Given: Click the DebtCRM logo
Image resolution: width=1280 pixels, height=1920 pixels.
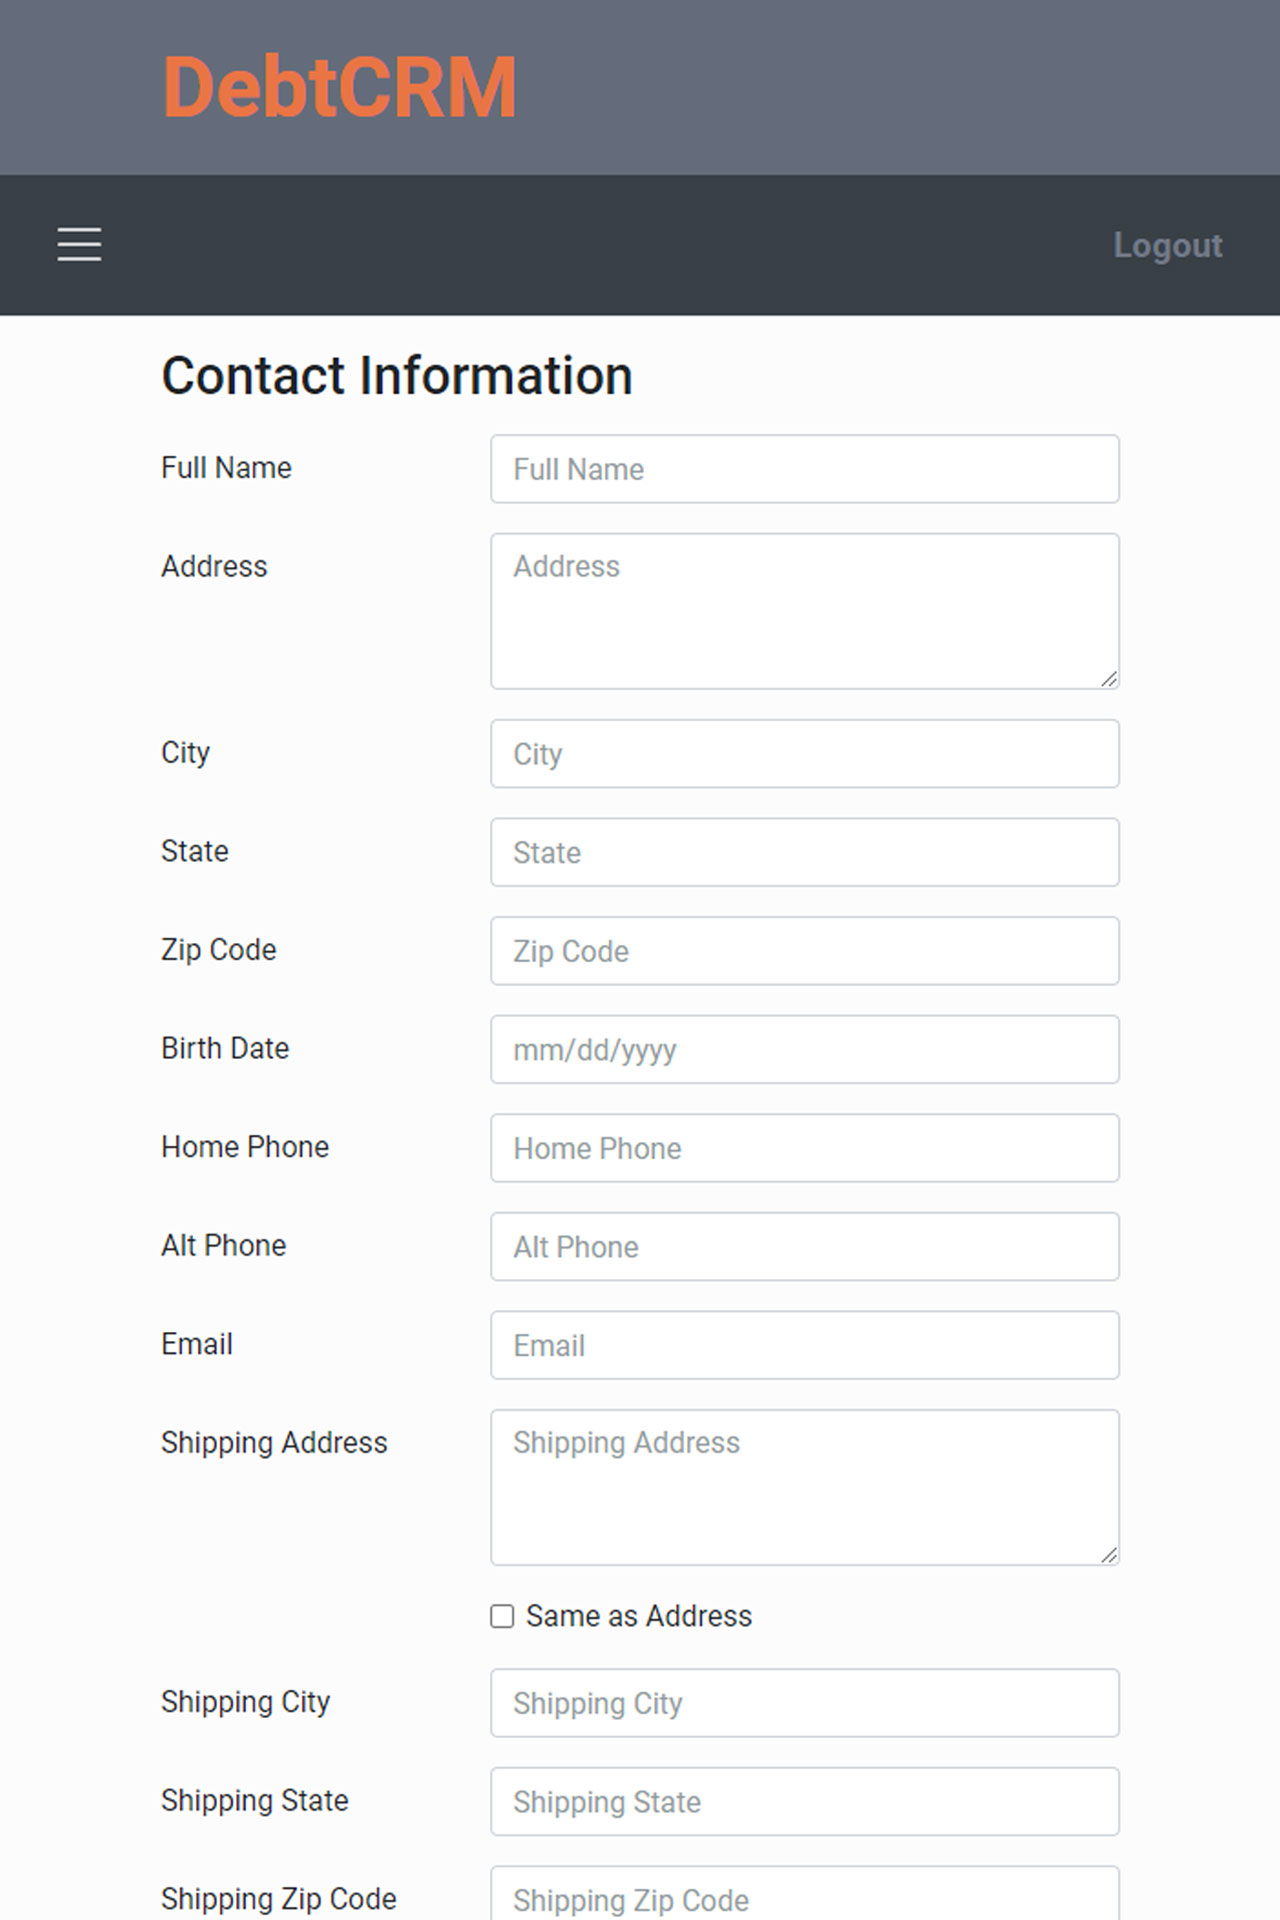Looking at the screenshot, I should (339, 88).
